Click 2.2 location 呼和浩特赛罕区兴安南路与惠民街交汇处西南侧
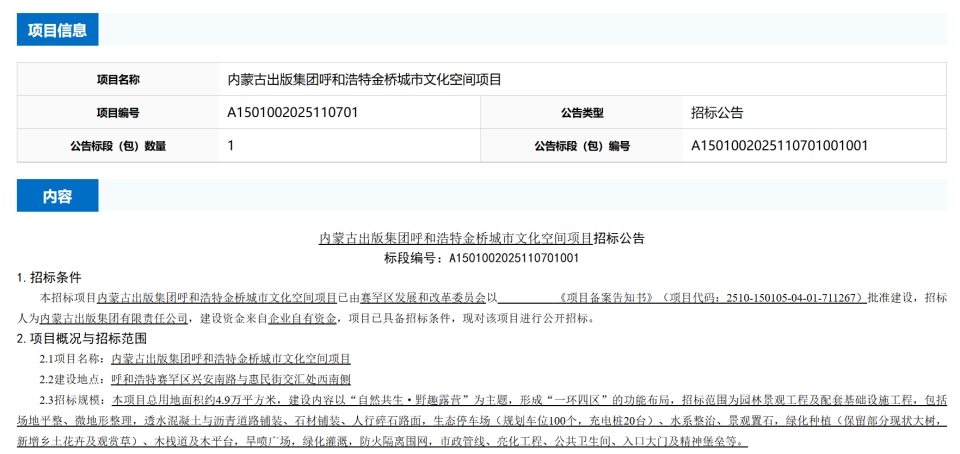960x454 pixels. tap(231, 379)
